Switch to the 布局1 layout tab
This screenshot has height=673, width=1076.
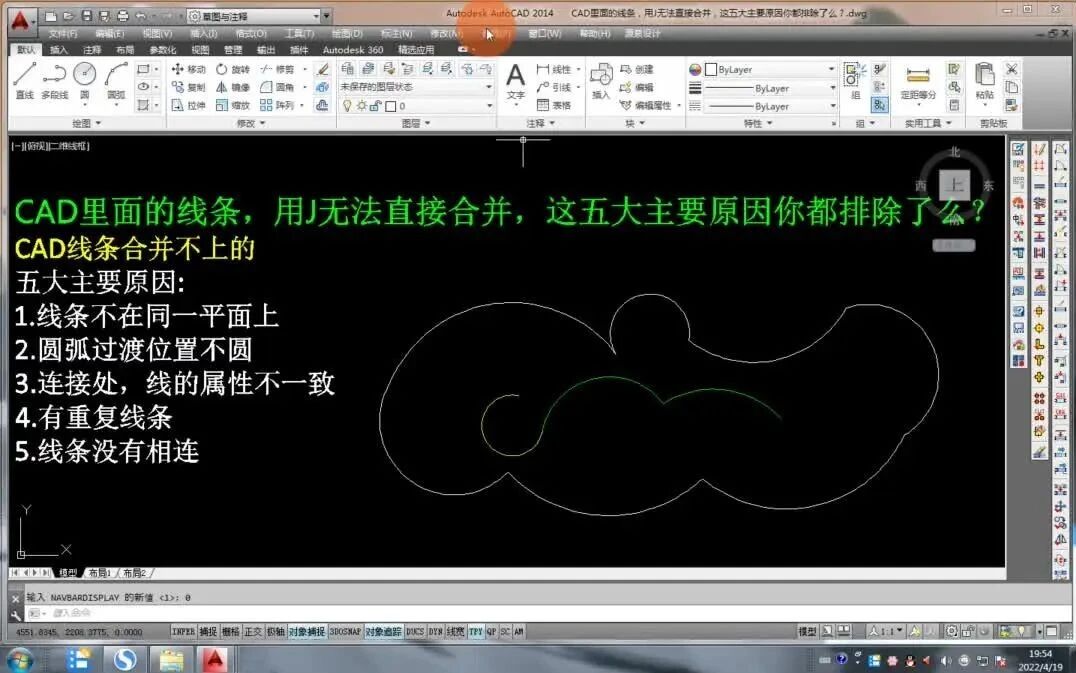pyautogui.click(x=100, y=573)
